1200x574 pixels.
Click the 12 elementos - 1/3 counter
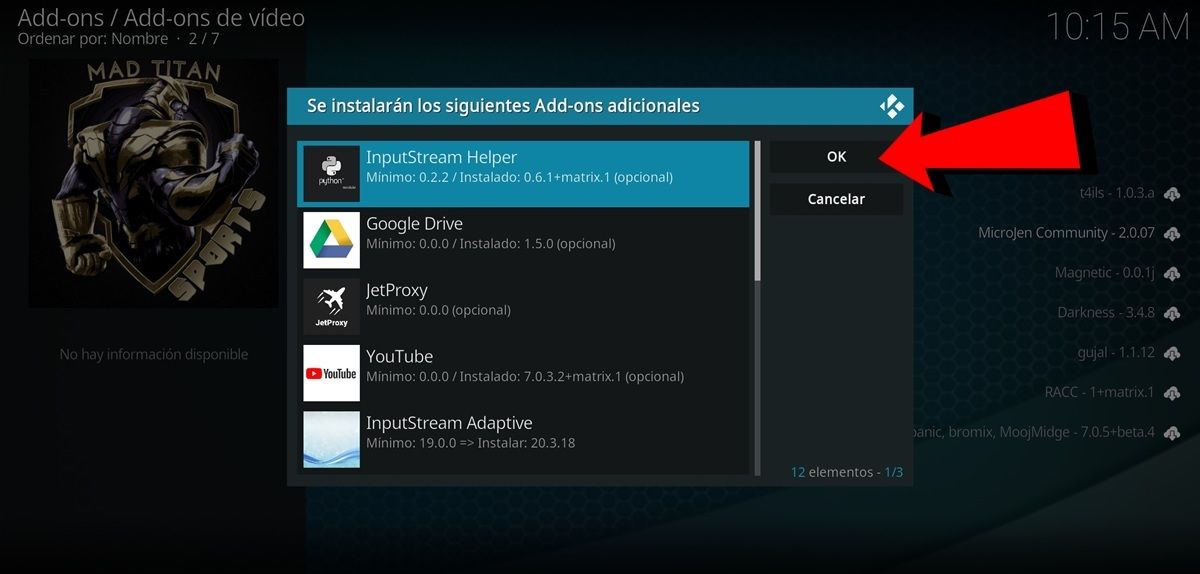point(847,471)
